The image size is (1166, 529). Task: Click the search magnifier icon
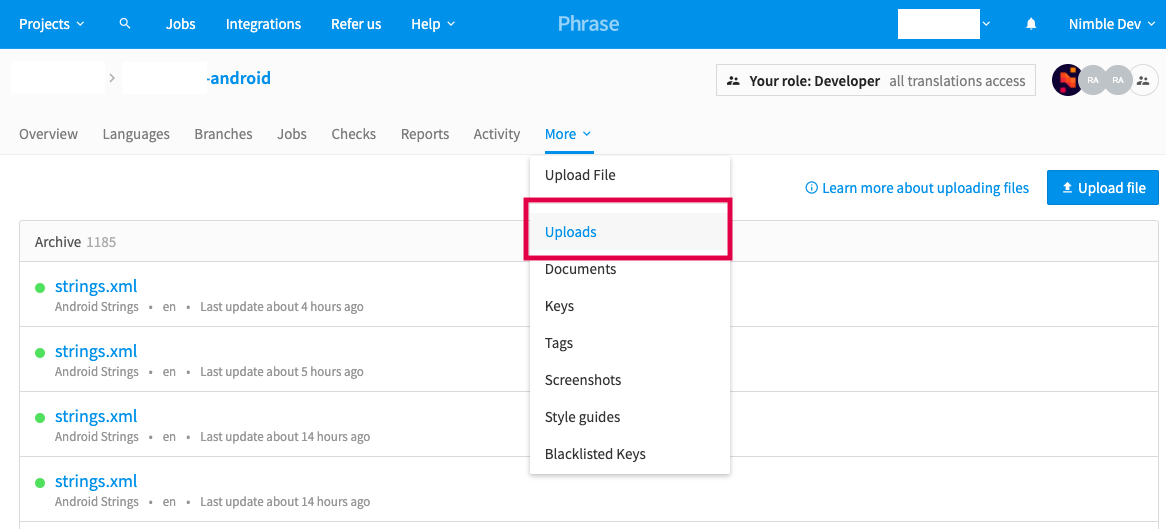[125, 24]
